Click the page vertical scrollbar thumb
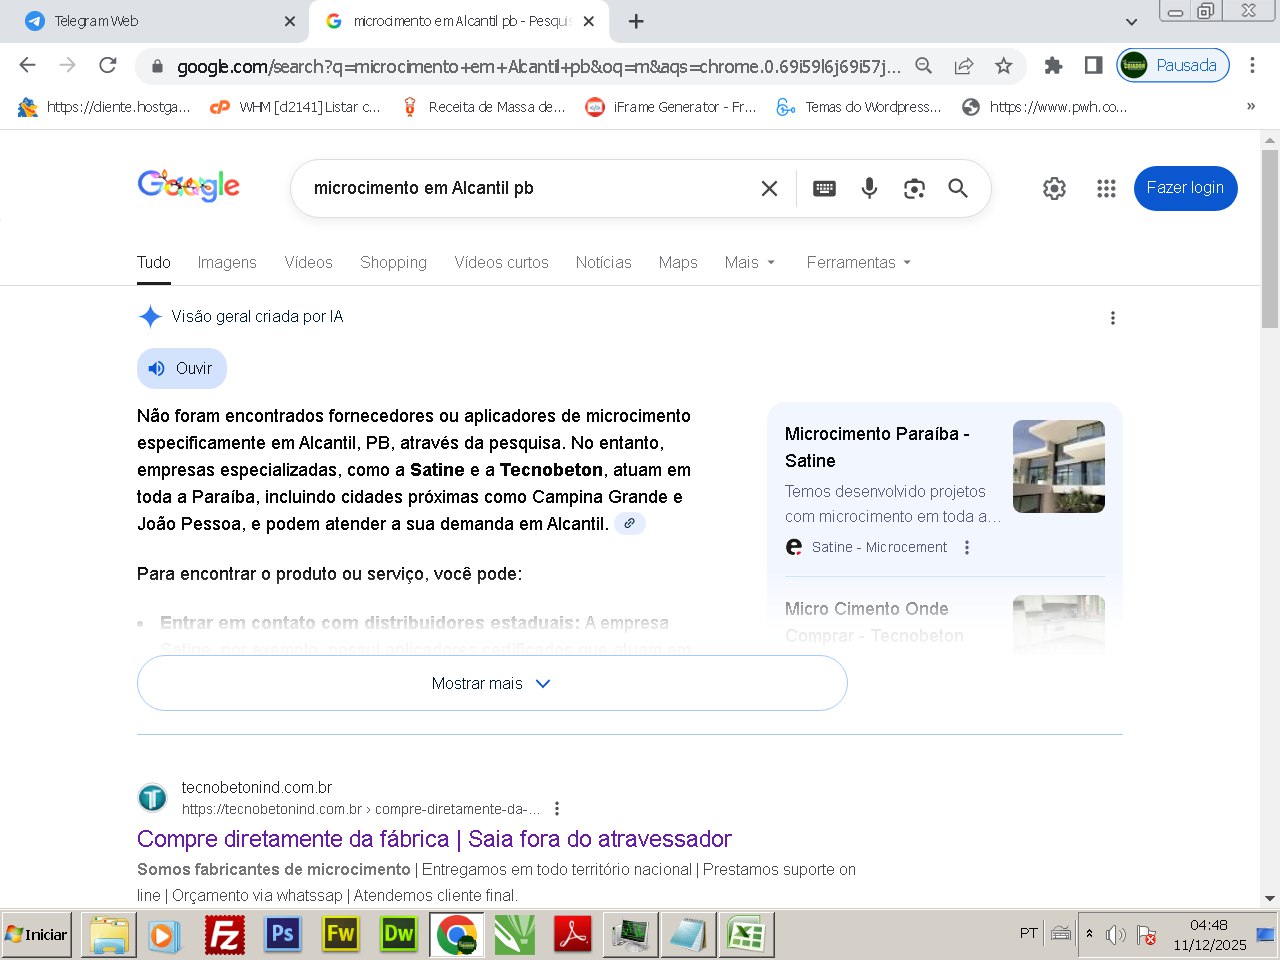Image resolution: width=1280 pixels, height=960 pixels. point(1270,240)
